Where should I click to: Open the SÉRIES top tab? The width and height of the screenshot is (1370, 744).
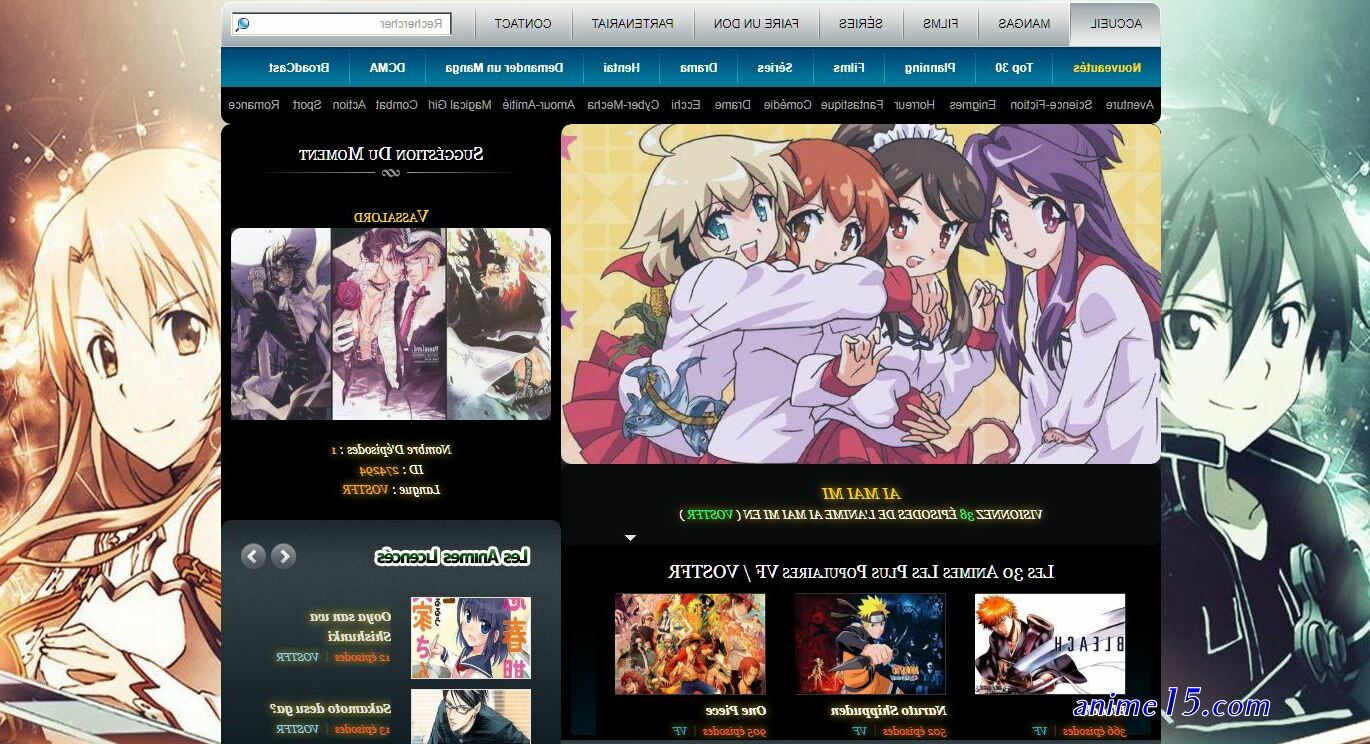pyautogui.click(x=861, y=24)
